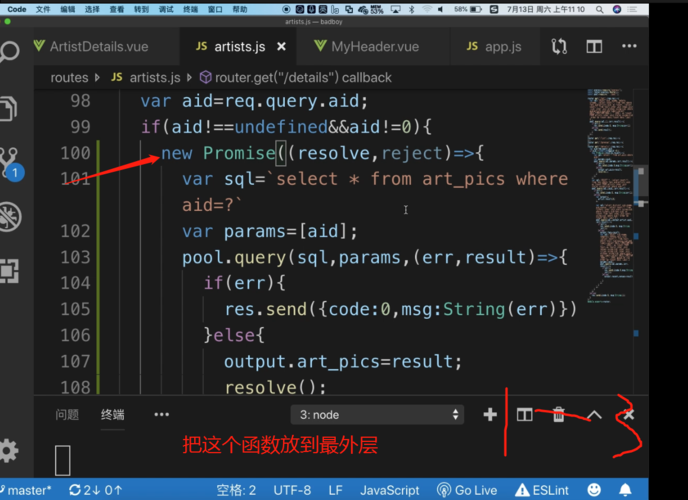Open the 文件 menu
Viewport: 688px width, 500px height.
pos(43,9)
